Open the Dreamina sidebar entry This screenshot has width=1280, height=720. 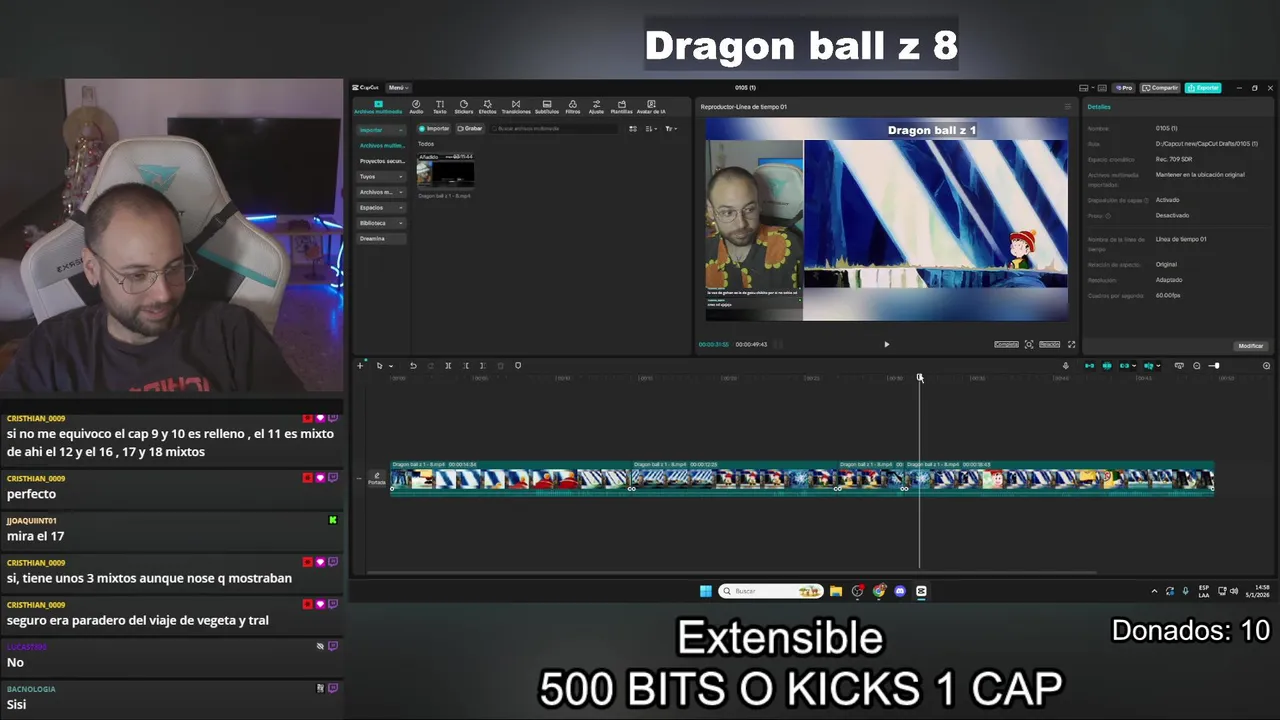(x=381, y=238)
